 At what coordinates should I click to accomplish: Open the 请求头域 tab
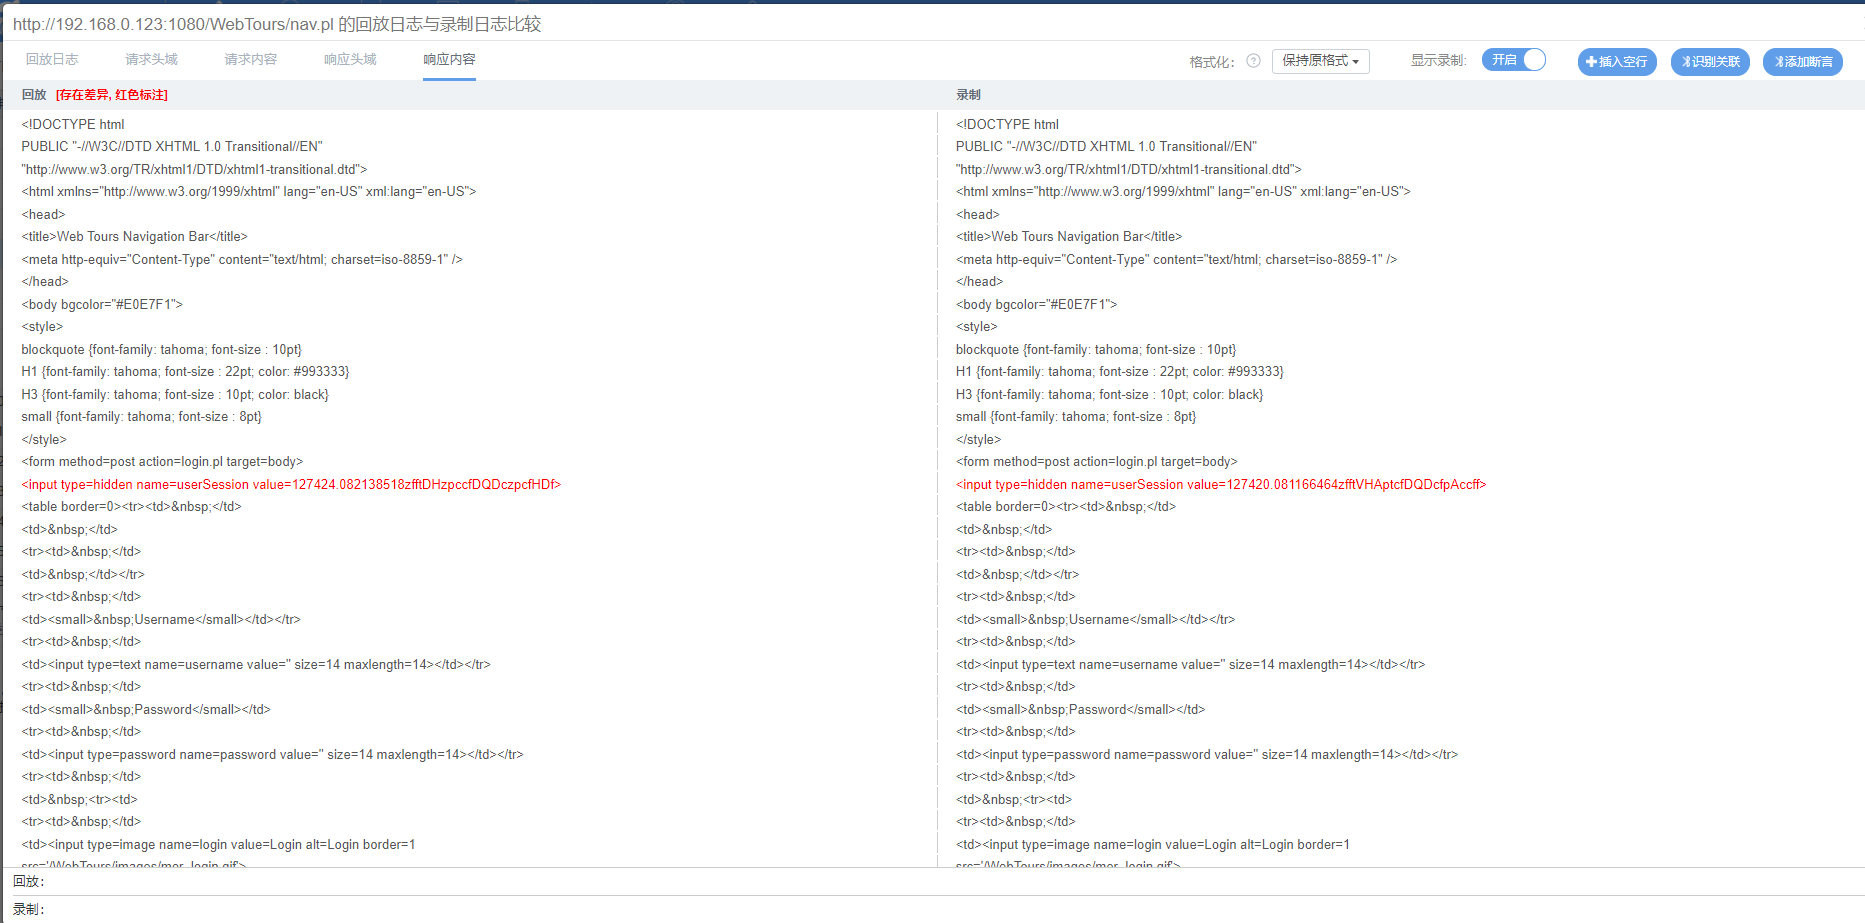[151, 60]
